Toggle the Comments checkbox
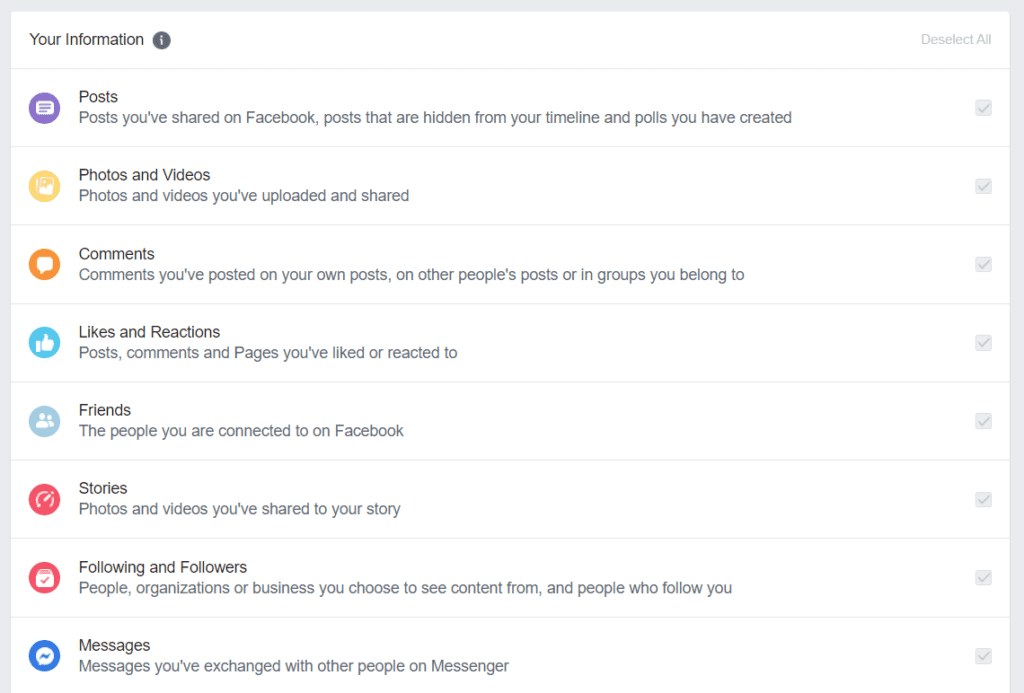The height and width of the screenshot is (693, 1024). 984,265
